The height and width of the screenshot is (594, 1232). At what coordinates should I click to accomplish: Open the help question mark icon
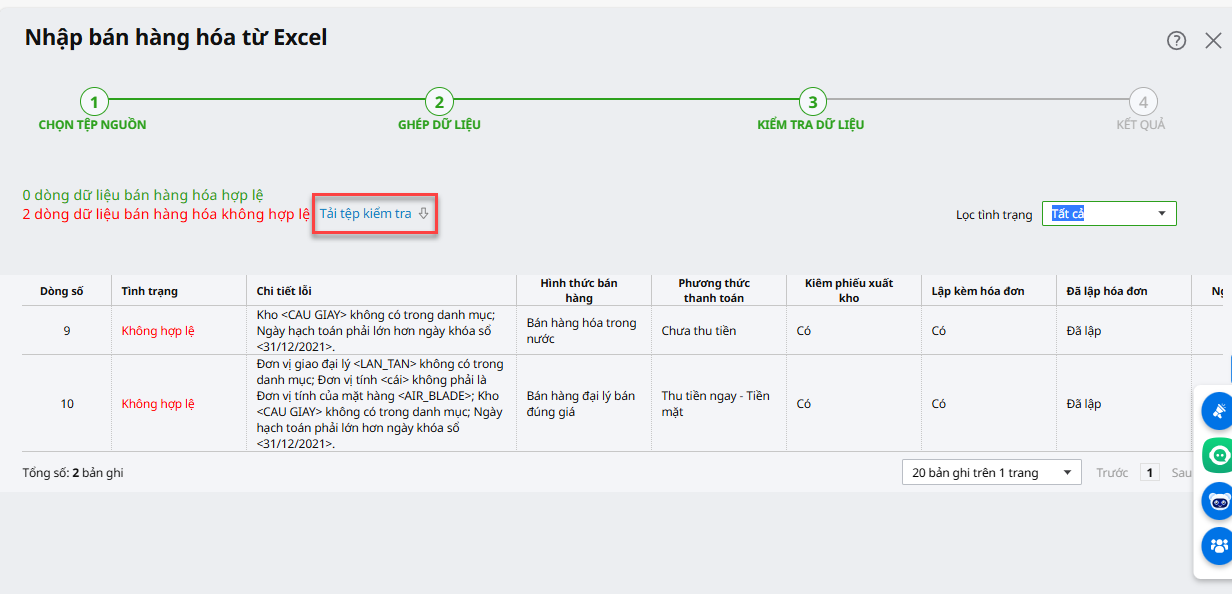pyautogui.click(x=1176, y=40)
